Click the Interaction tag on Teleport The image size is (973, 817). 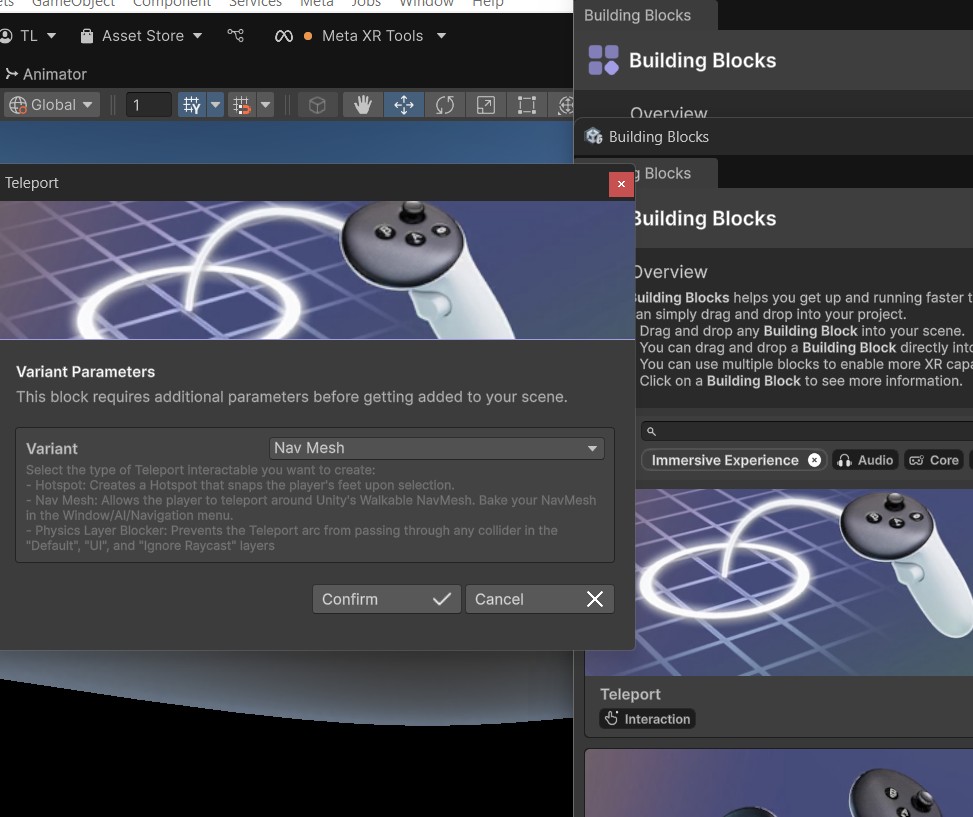click(x=647, y=719)
